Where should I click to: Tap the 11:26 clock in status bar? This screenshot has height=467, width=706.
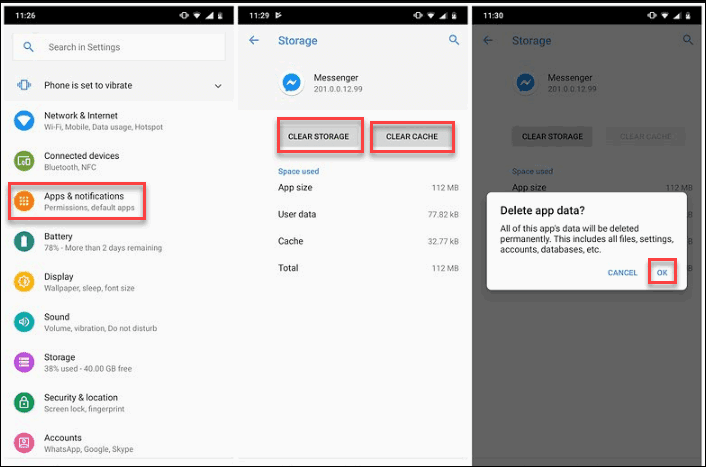25,15
